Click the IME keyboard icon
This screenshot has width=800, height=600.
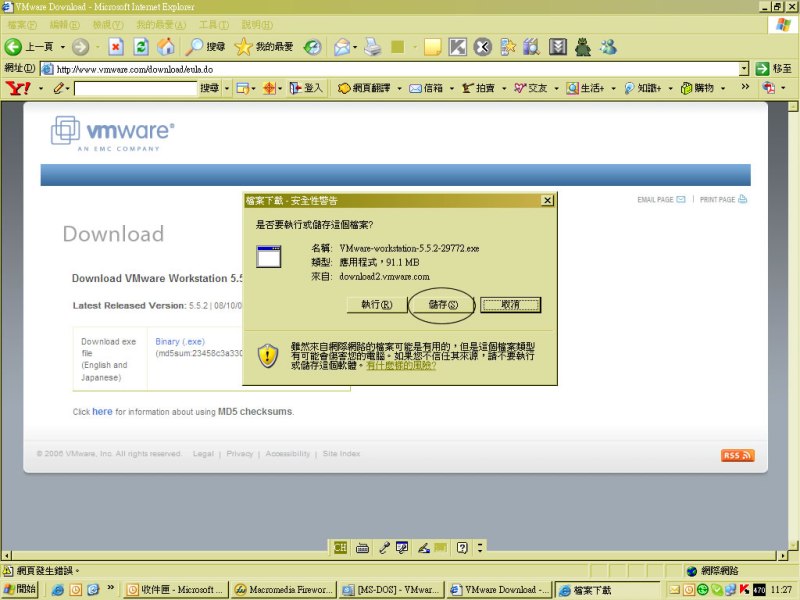point(362,548)
